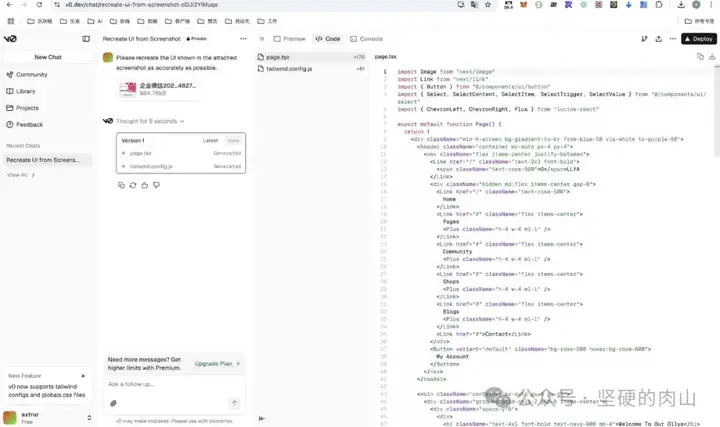This screenshot has width=720, height=427.
Task: Open the more options dots next to Deploy
Action: tap(673, 39)
